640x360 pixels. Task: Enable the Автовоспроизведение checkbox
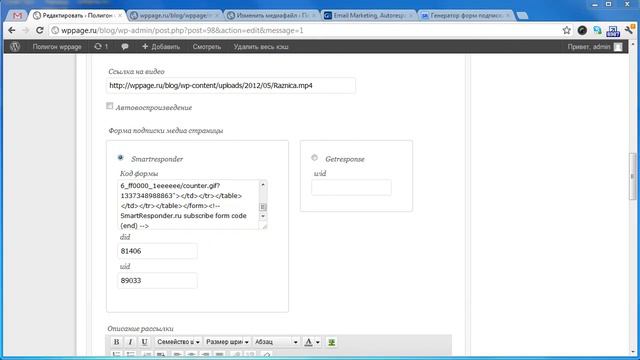coord(109,106)
